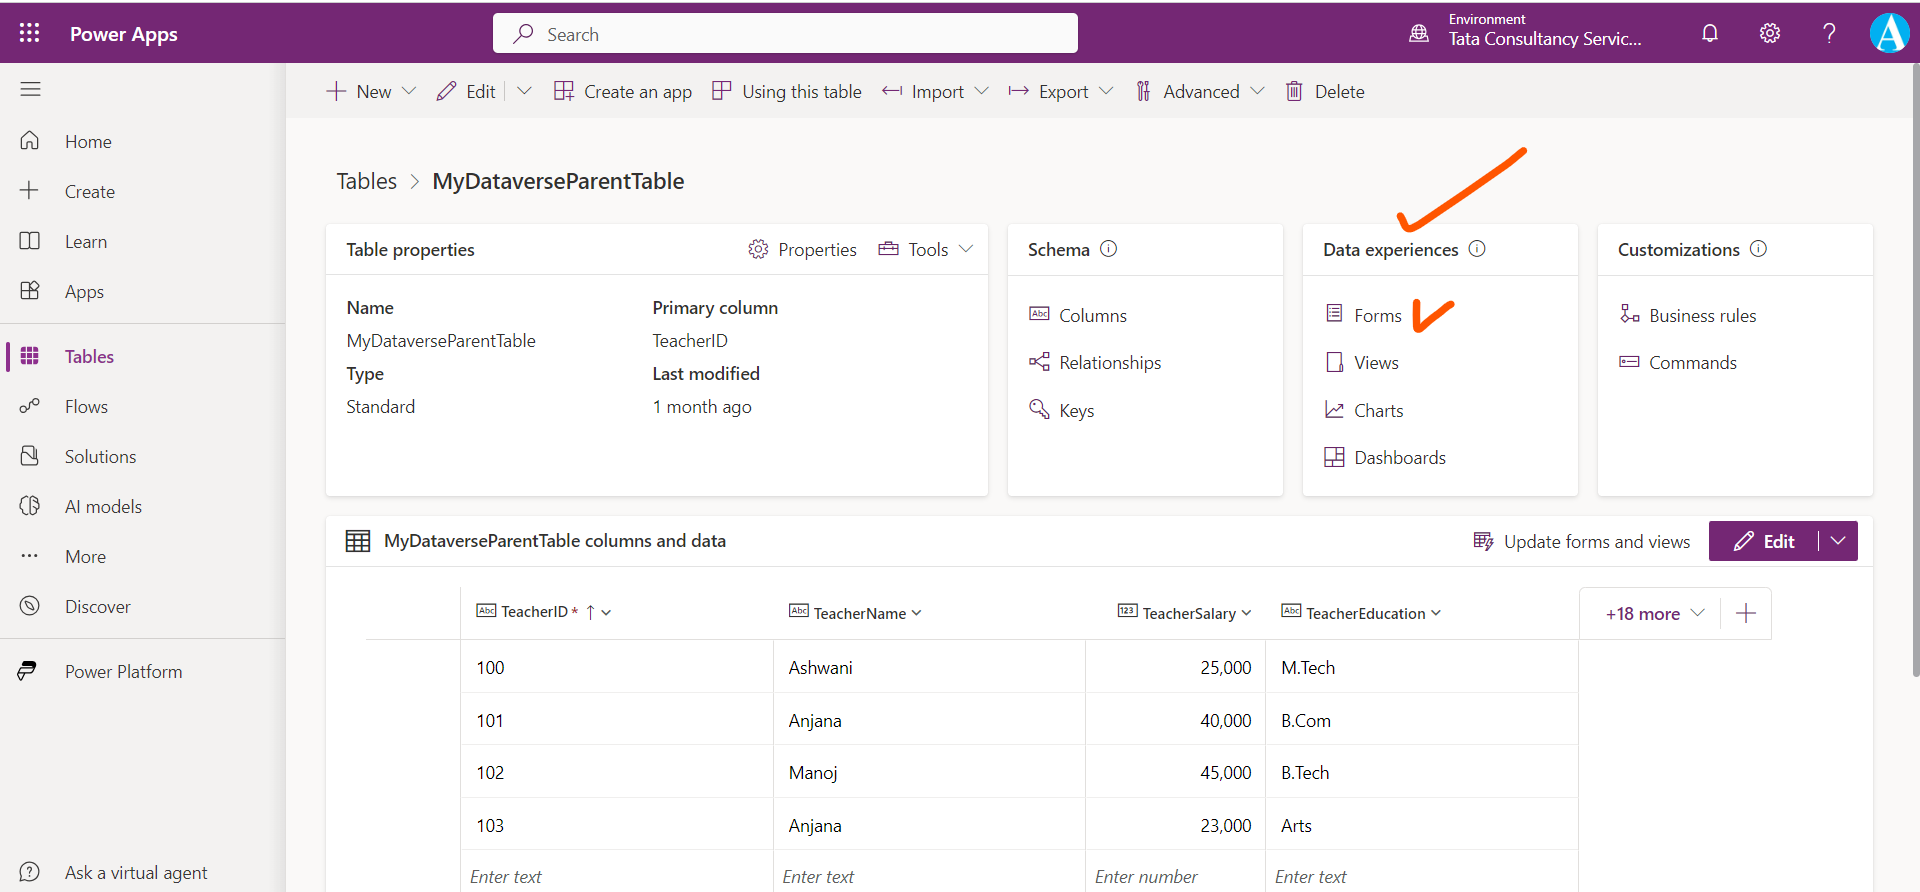This screenshot has height=892, width=1920.
Task: Collapse the left navigation hamburger menu
Action: point(30,89)
